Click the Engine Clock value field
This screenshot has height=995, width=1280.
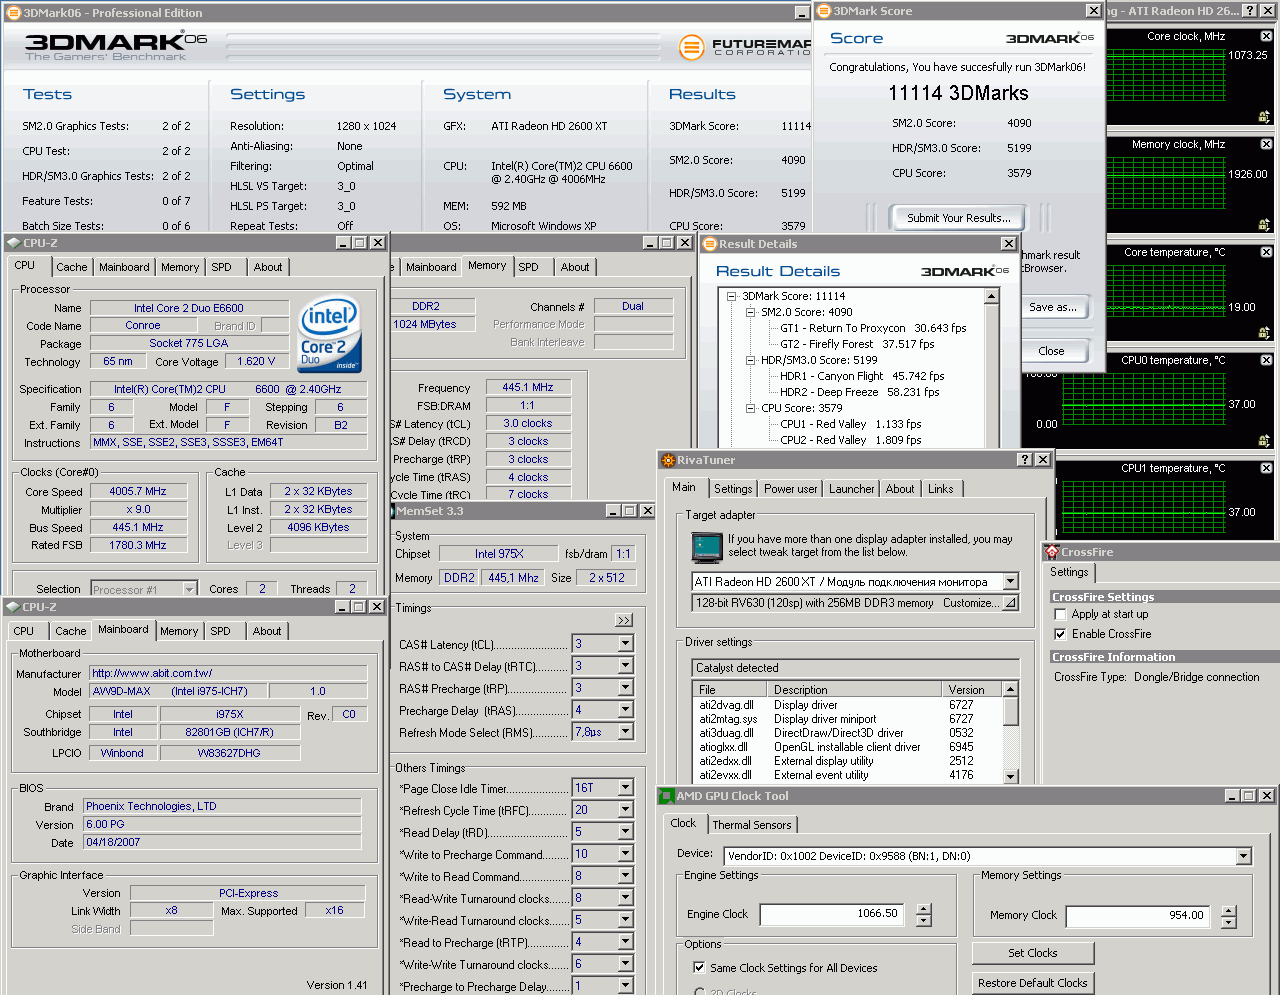(832, 914)
